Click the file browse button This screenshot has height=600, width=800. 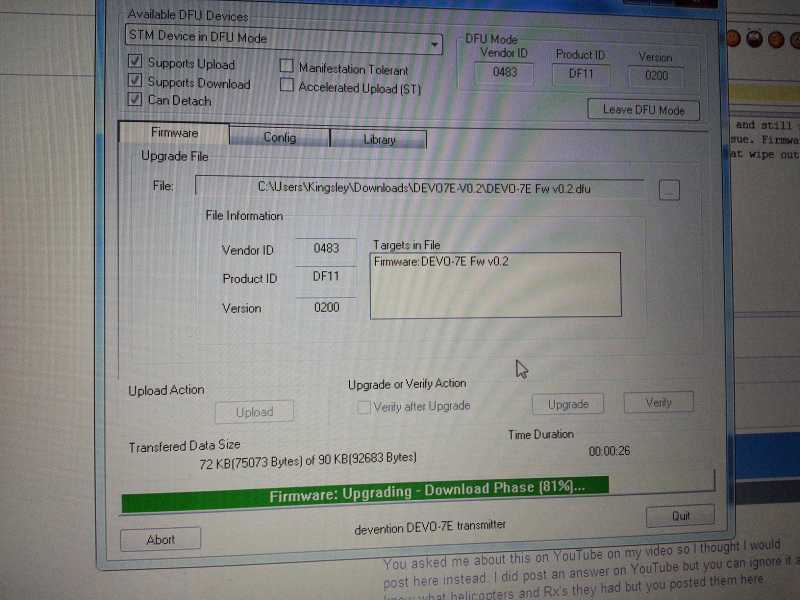tap(669, 190)
